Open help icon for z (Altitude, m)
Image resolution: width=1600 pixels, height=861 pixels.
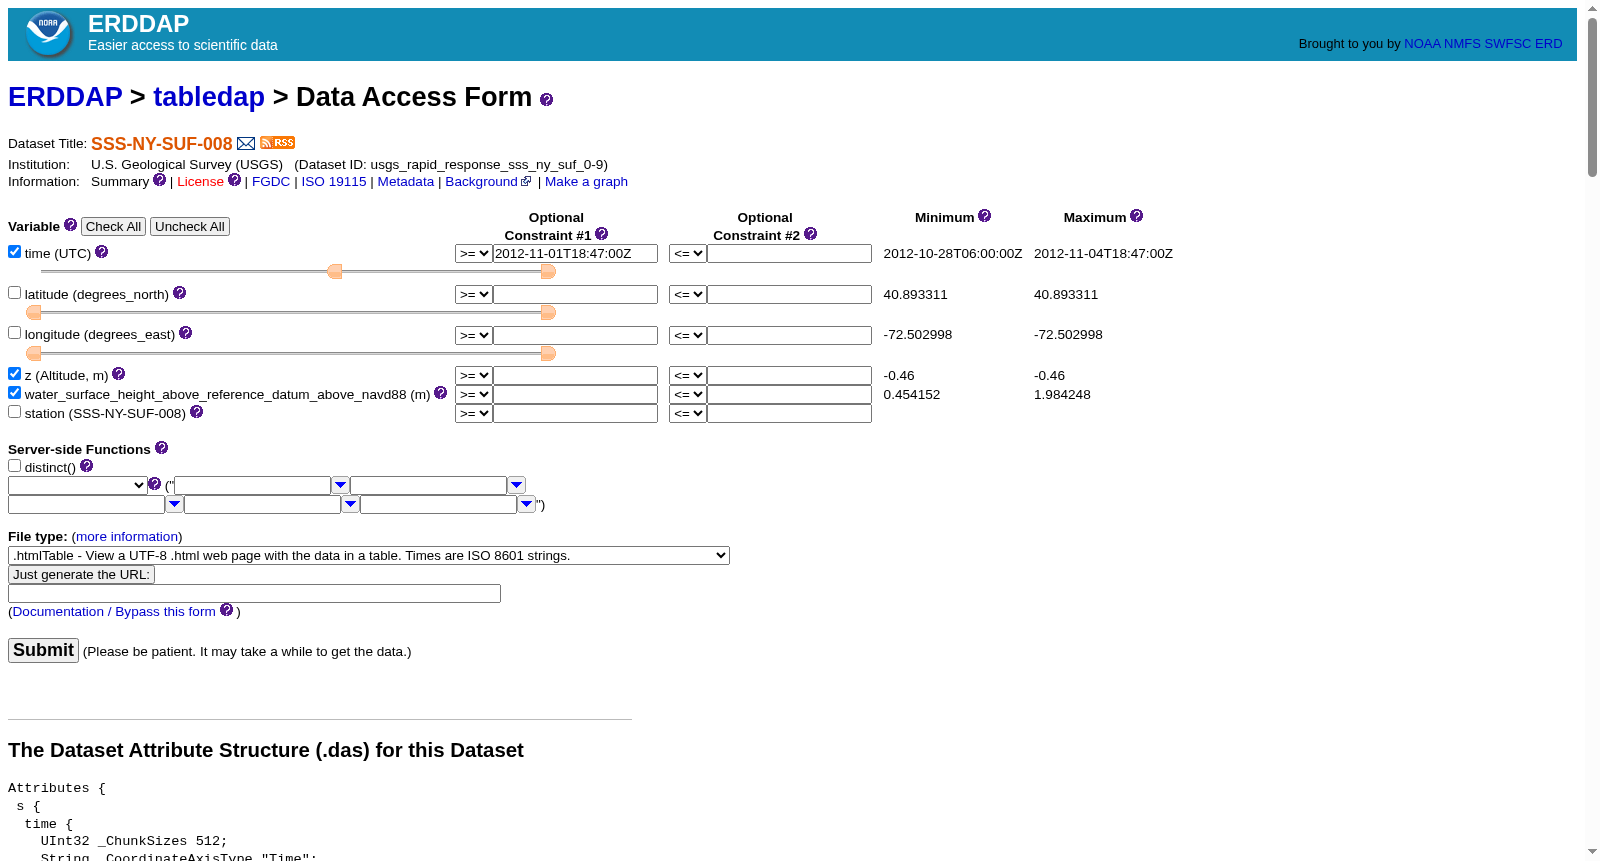pyautogui.click(x=118, y=374)
